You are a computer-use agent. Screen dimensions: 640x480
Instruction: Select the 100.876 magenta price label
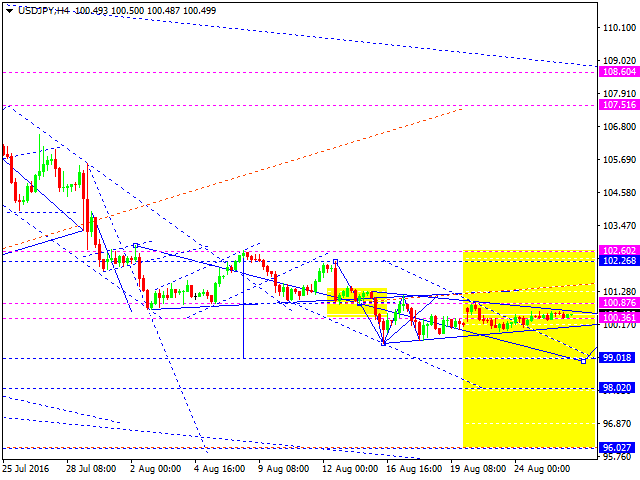(619, 303)
